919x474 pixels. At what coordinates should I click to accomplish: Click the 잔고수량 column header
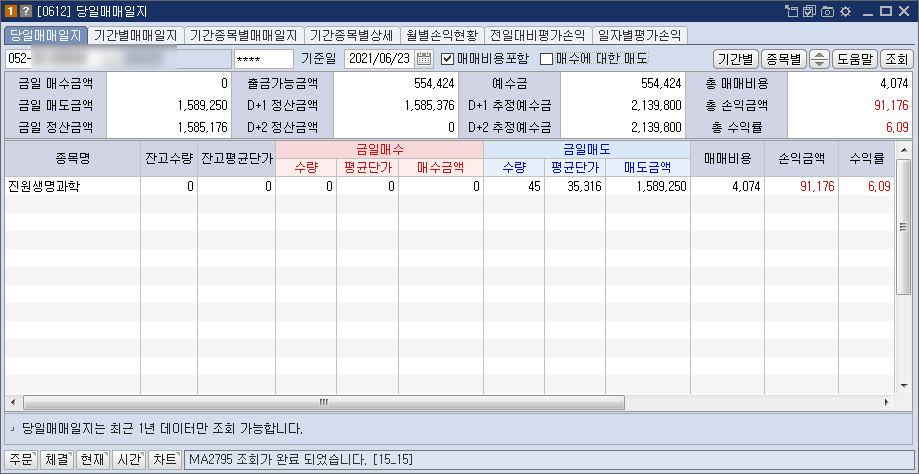coord(169,158)
